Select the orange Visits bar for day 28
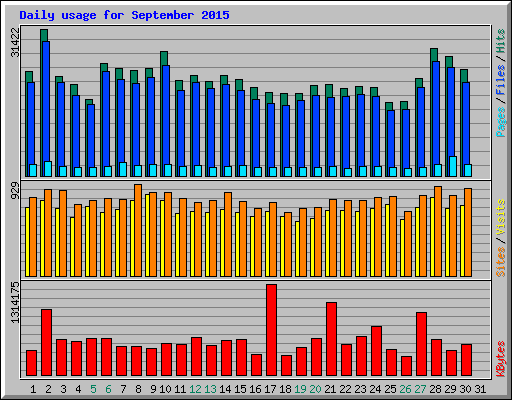Viewport: 512px width, 400px height. tap(438, 231)
